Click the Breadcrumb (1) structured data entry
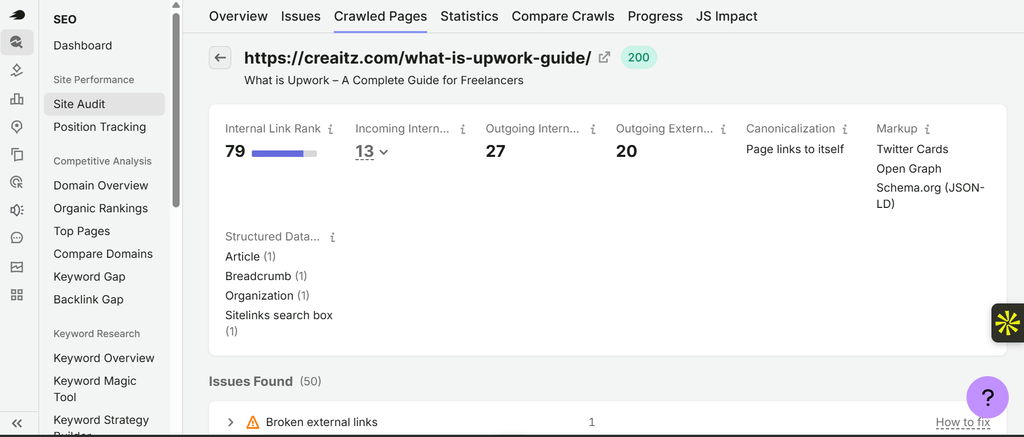Viewport: 1024px width, 437px height. (x=266, y=276)
